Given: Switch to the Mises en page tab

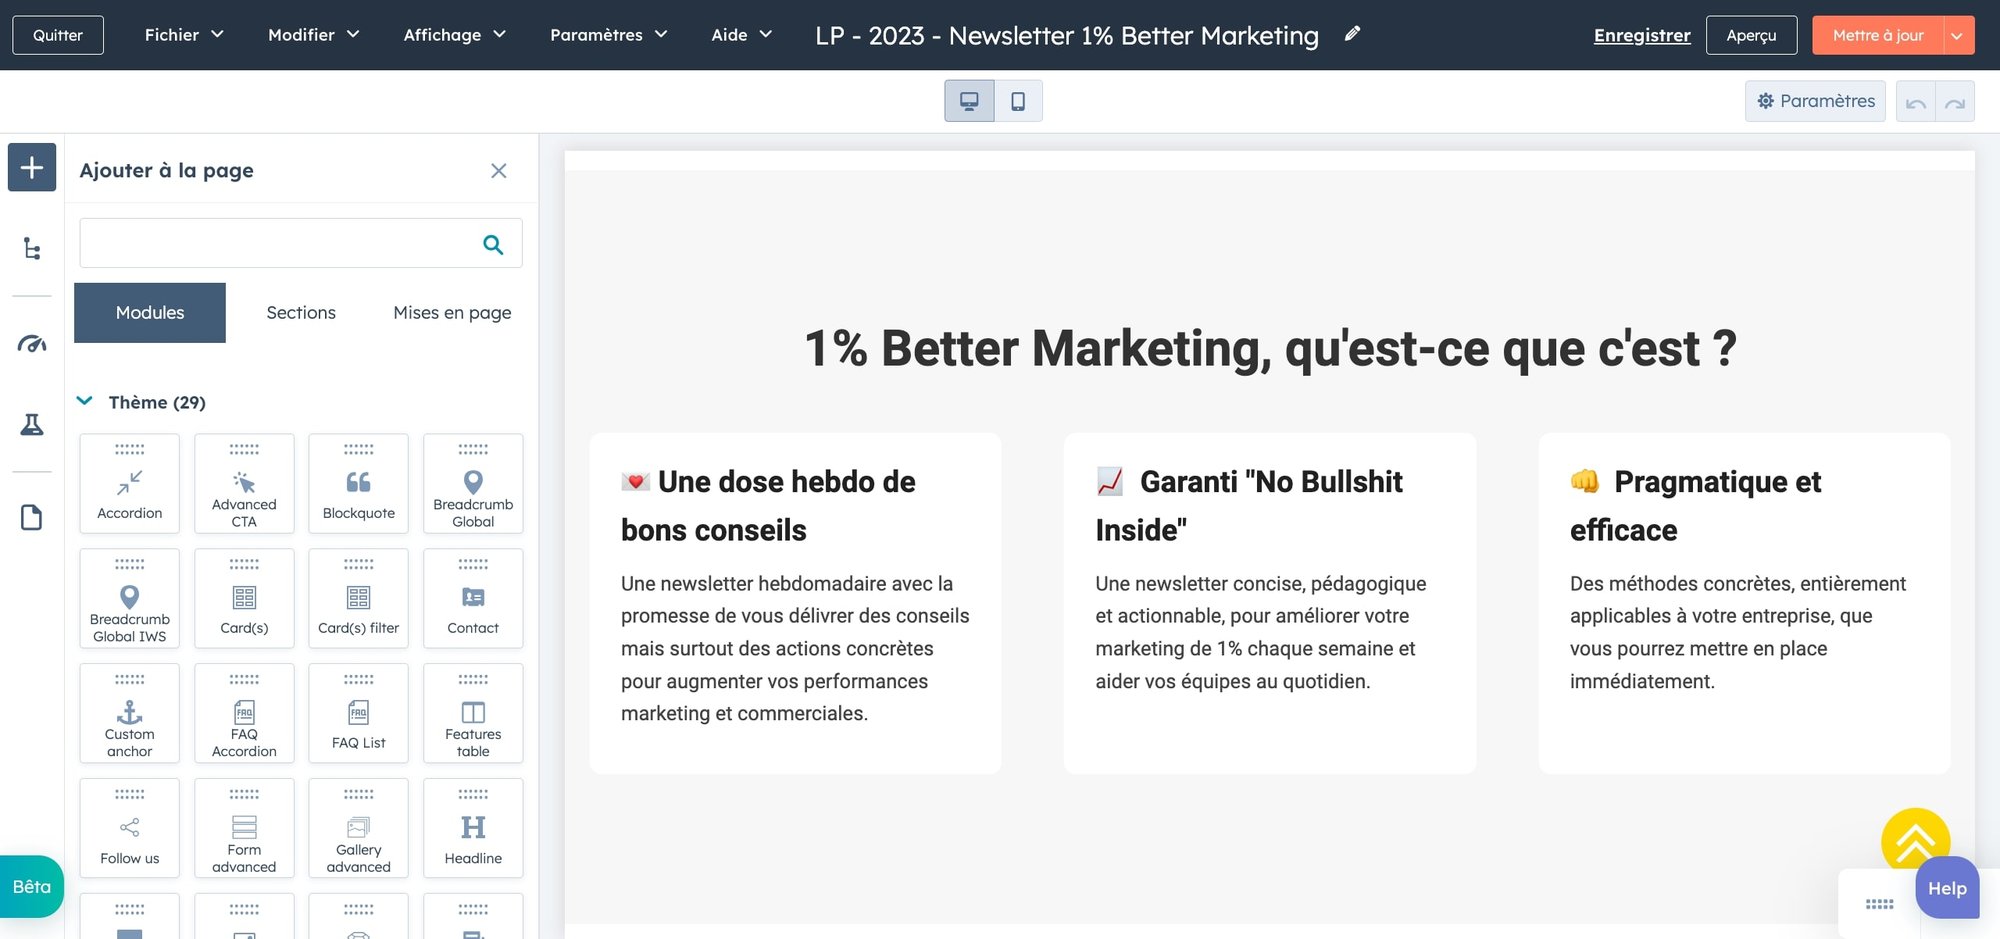Looking at the screenshot, I should tap(452, 313).
